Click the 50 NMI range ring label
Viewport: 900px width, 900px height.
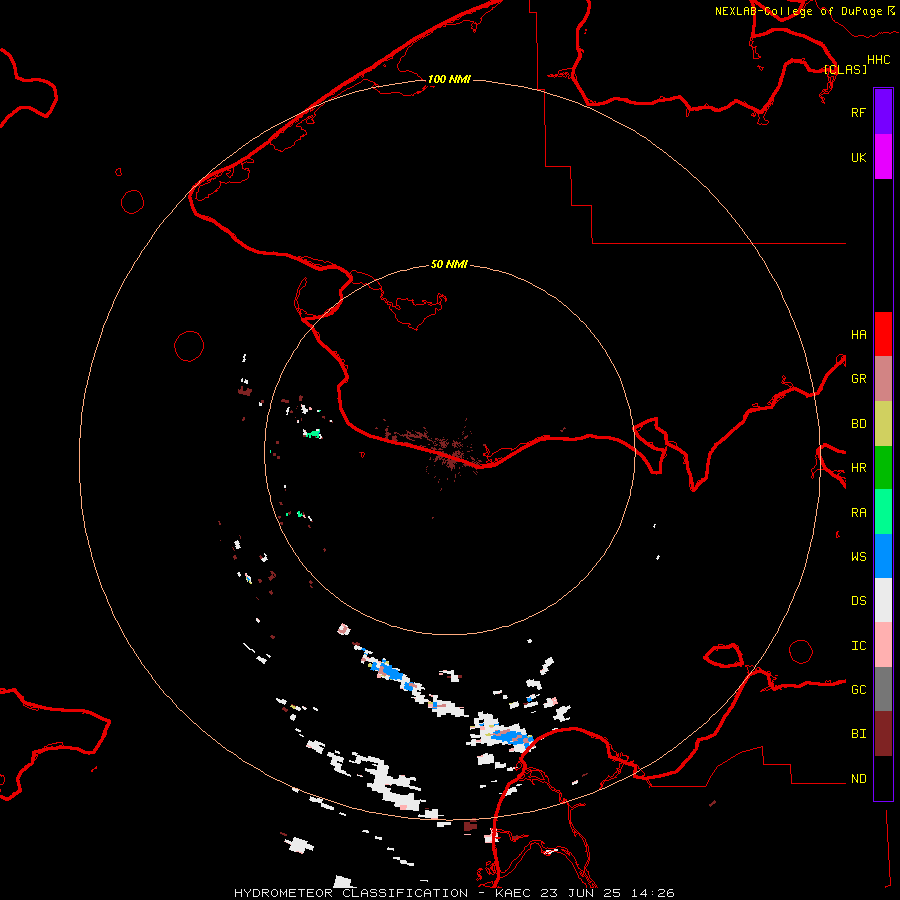[449, 264]
